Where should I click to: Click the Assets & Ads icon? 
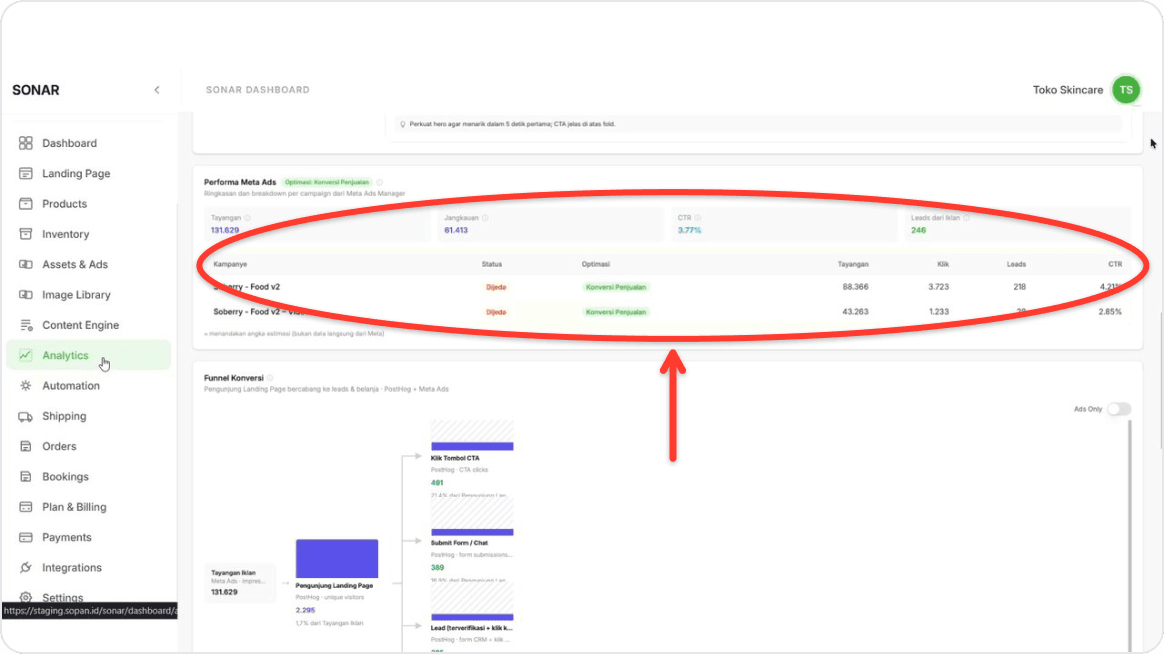(26, 264)
